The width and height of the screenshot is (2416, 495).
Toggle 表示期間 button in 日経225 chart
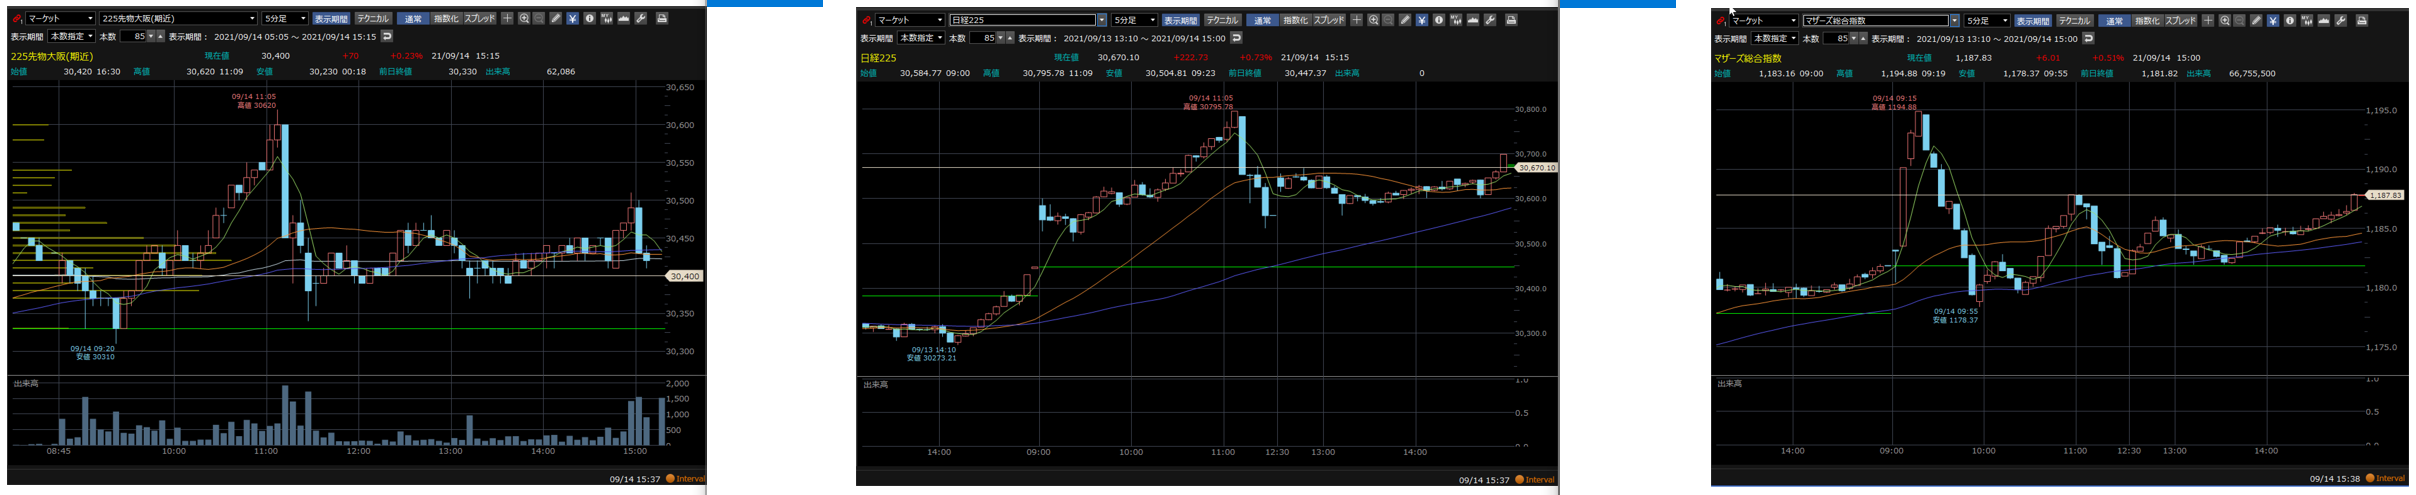1180,20
